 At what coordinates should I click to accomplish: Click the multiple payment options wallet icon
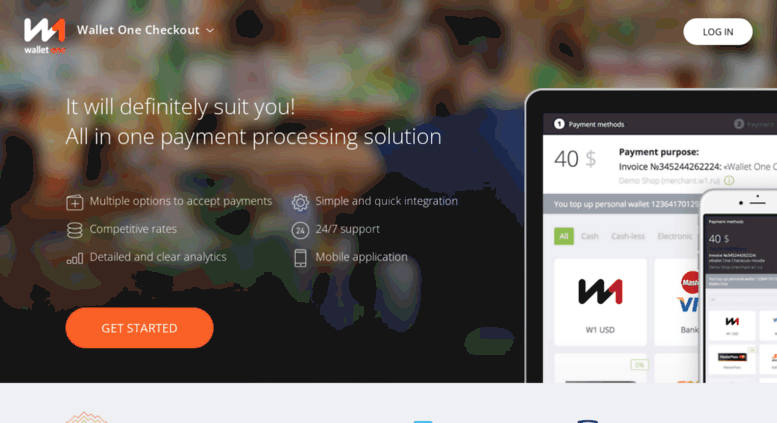(75, 202)
